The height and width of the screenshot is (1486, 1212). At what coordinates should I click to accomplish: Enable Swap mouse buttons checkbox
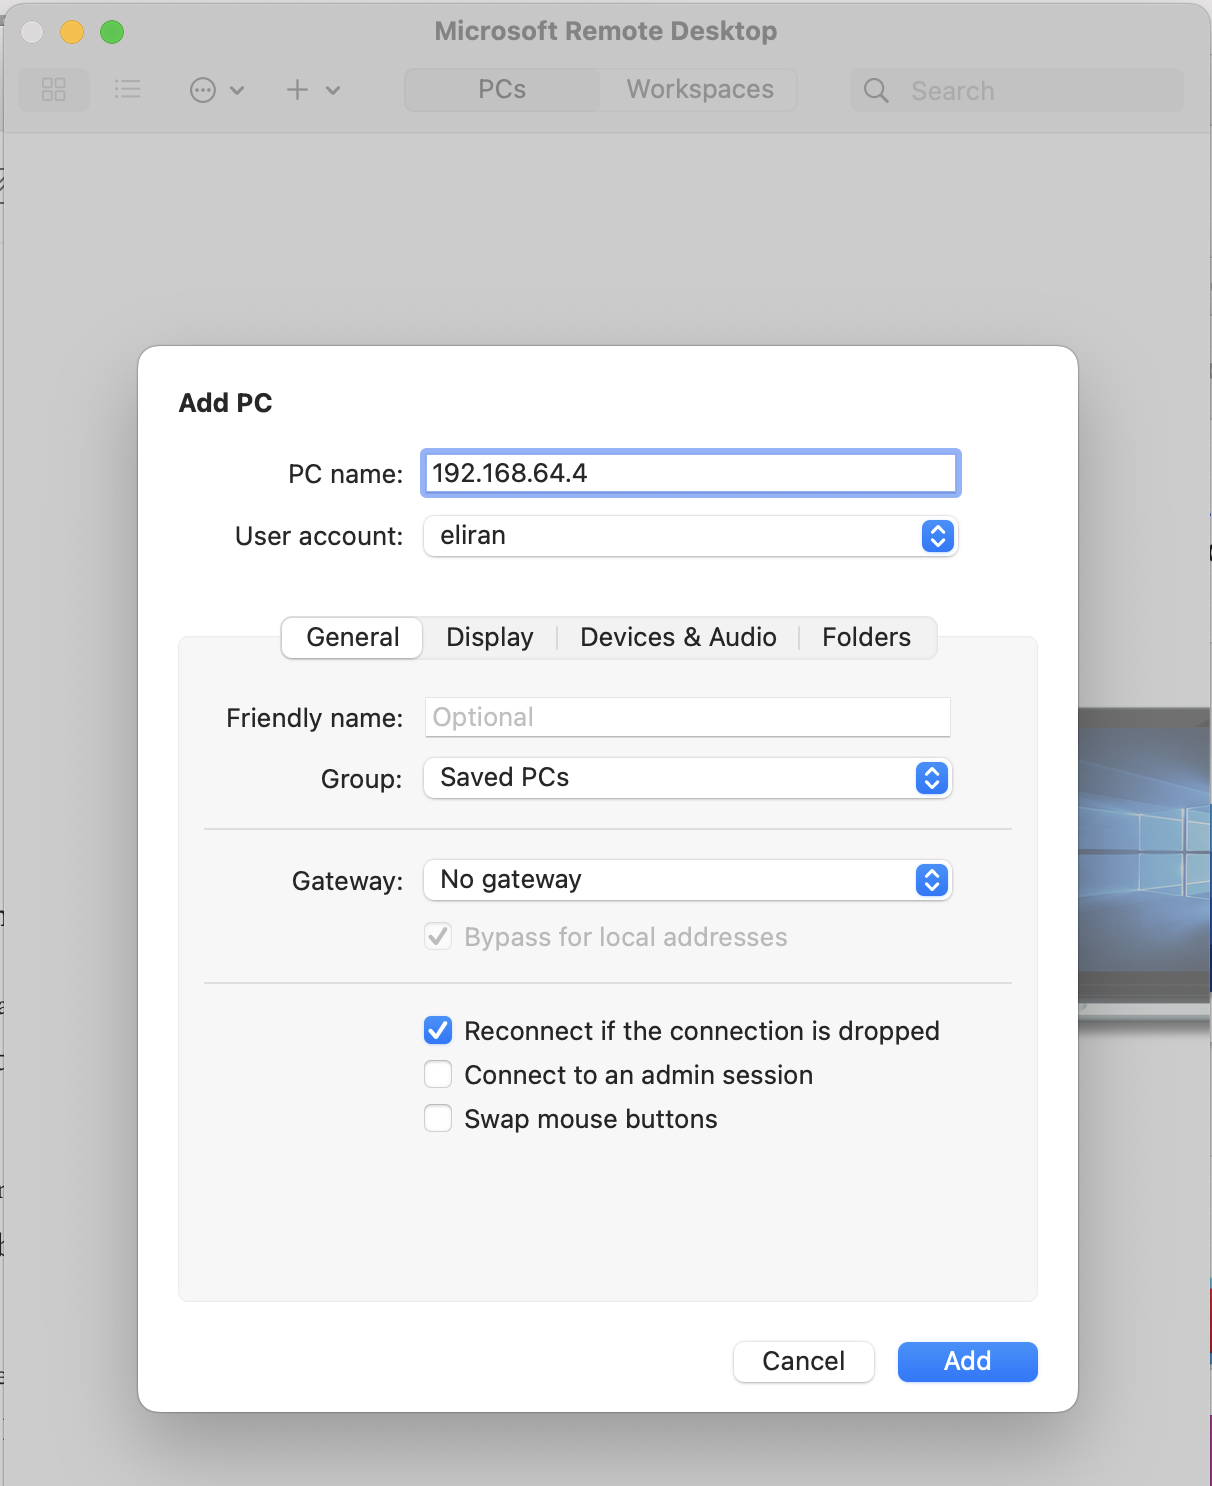click(x=438, y=1118)
